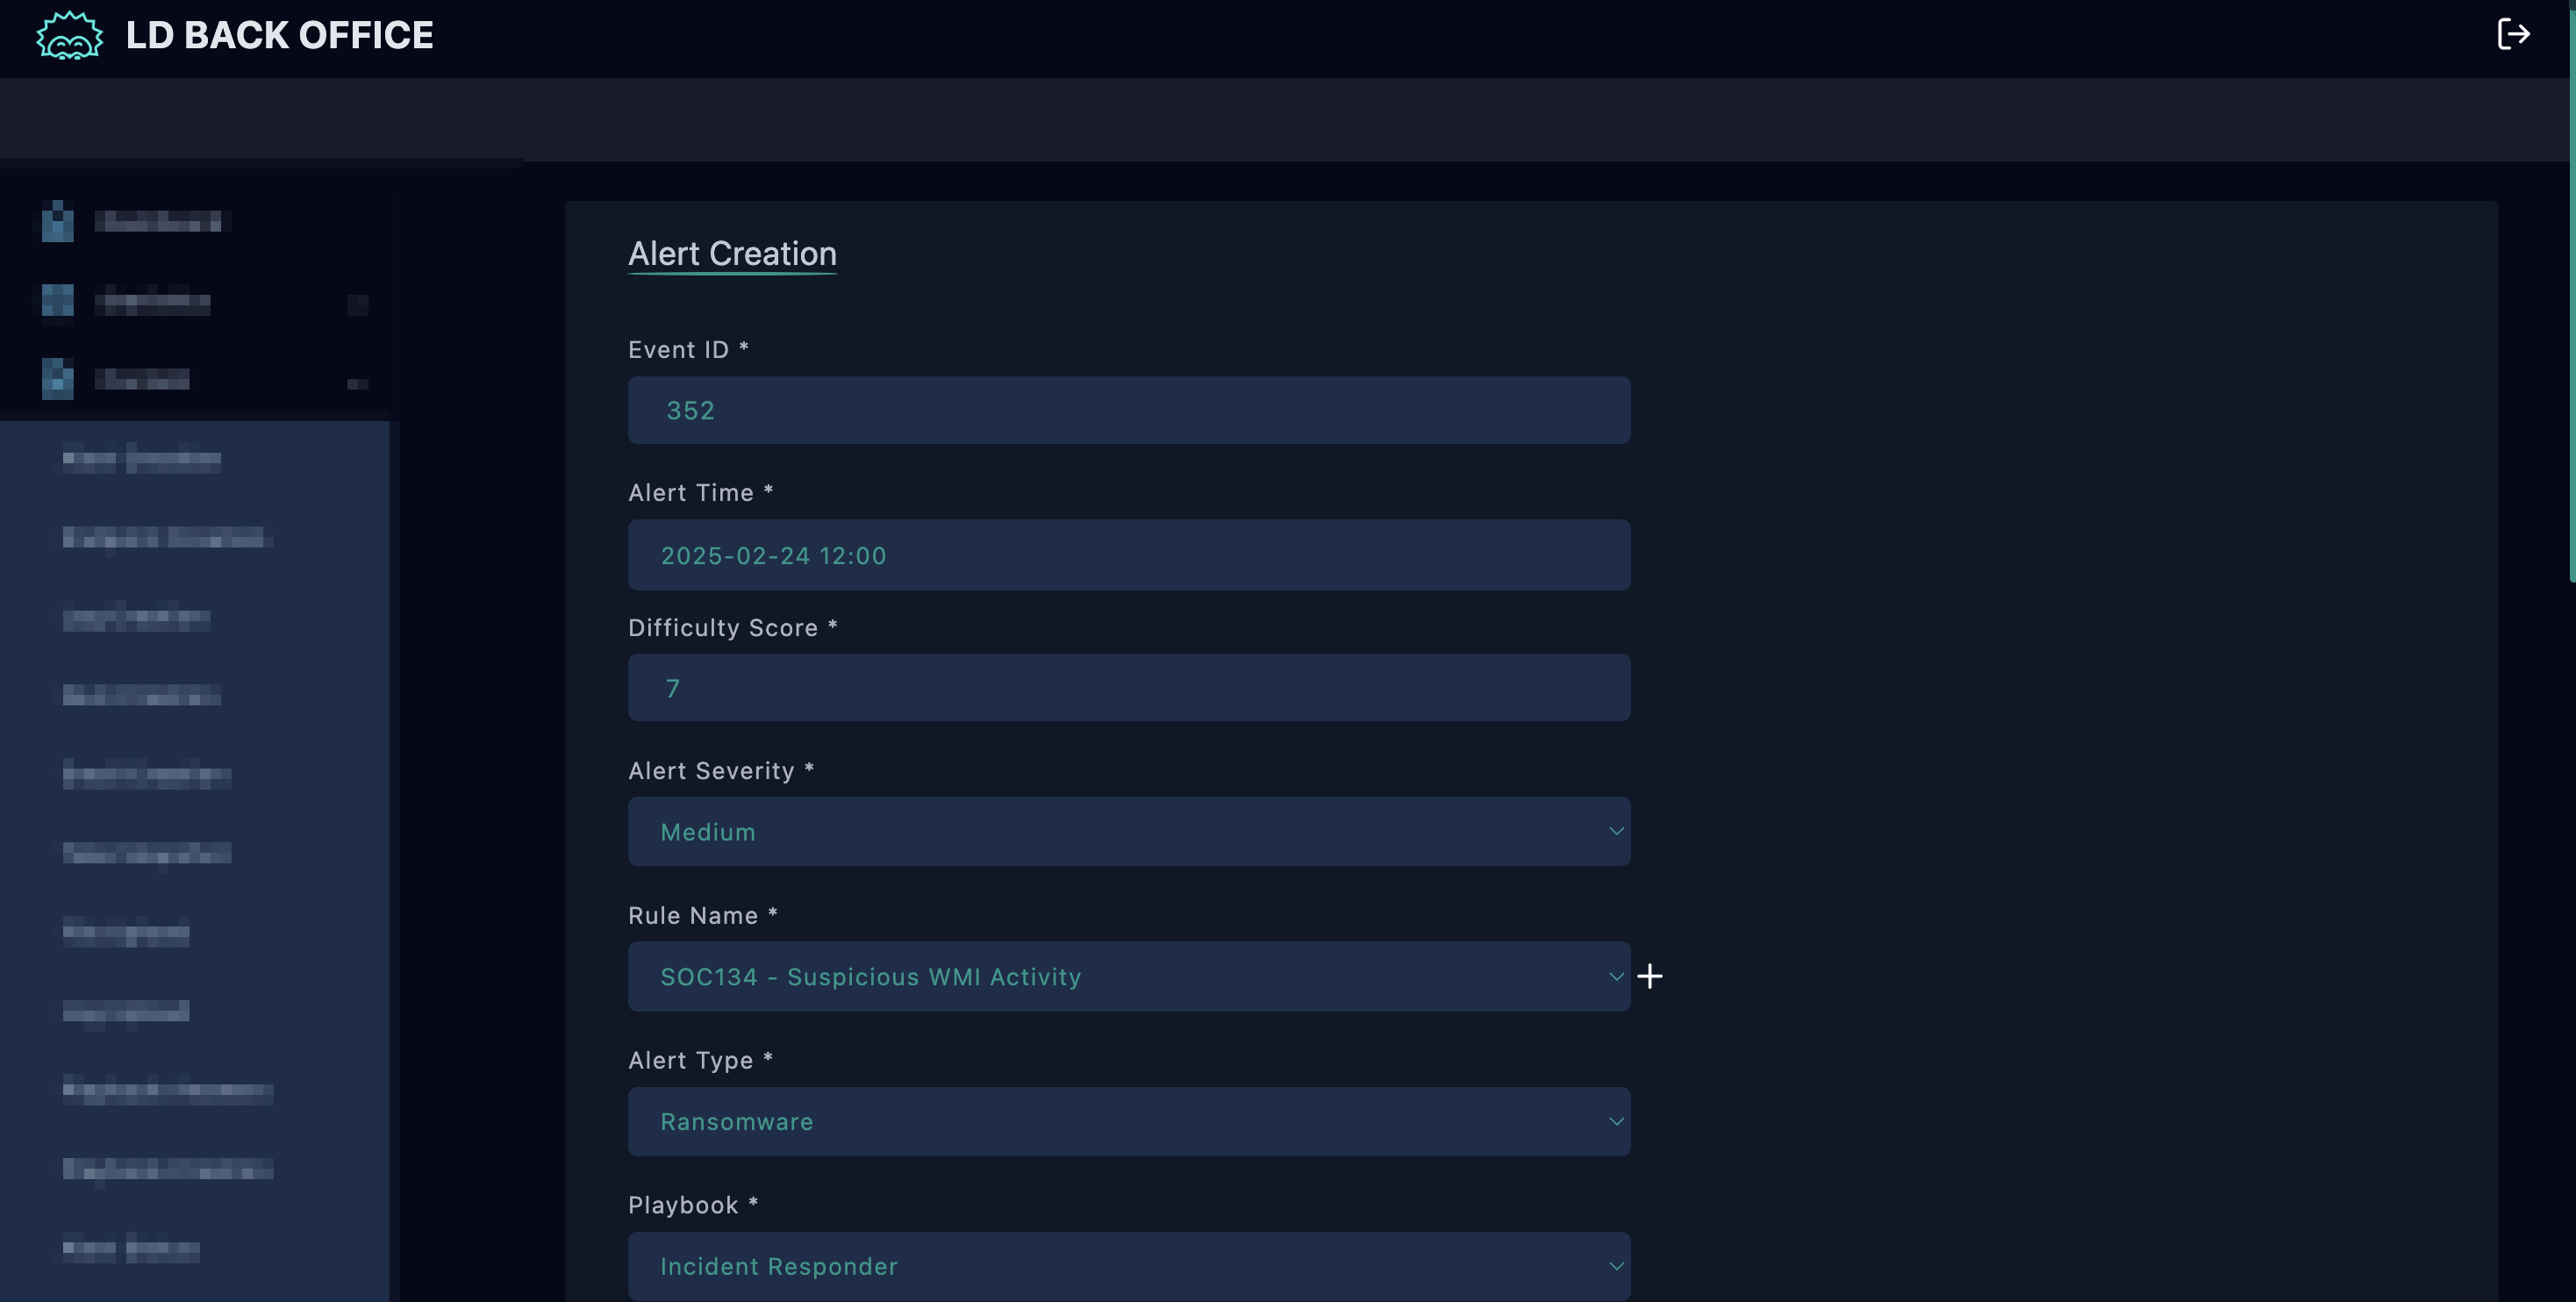Select the third sidebar section icon
This screenshot has width=2576, height=1302.
(x=57, y=378)
